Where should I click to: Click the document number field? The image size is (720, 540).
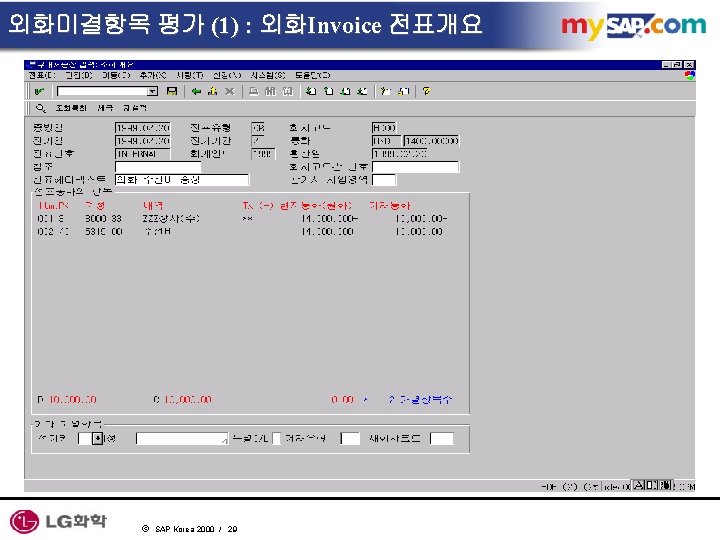142,154
